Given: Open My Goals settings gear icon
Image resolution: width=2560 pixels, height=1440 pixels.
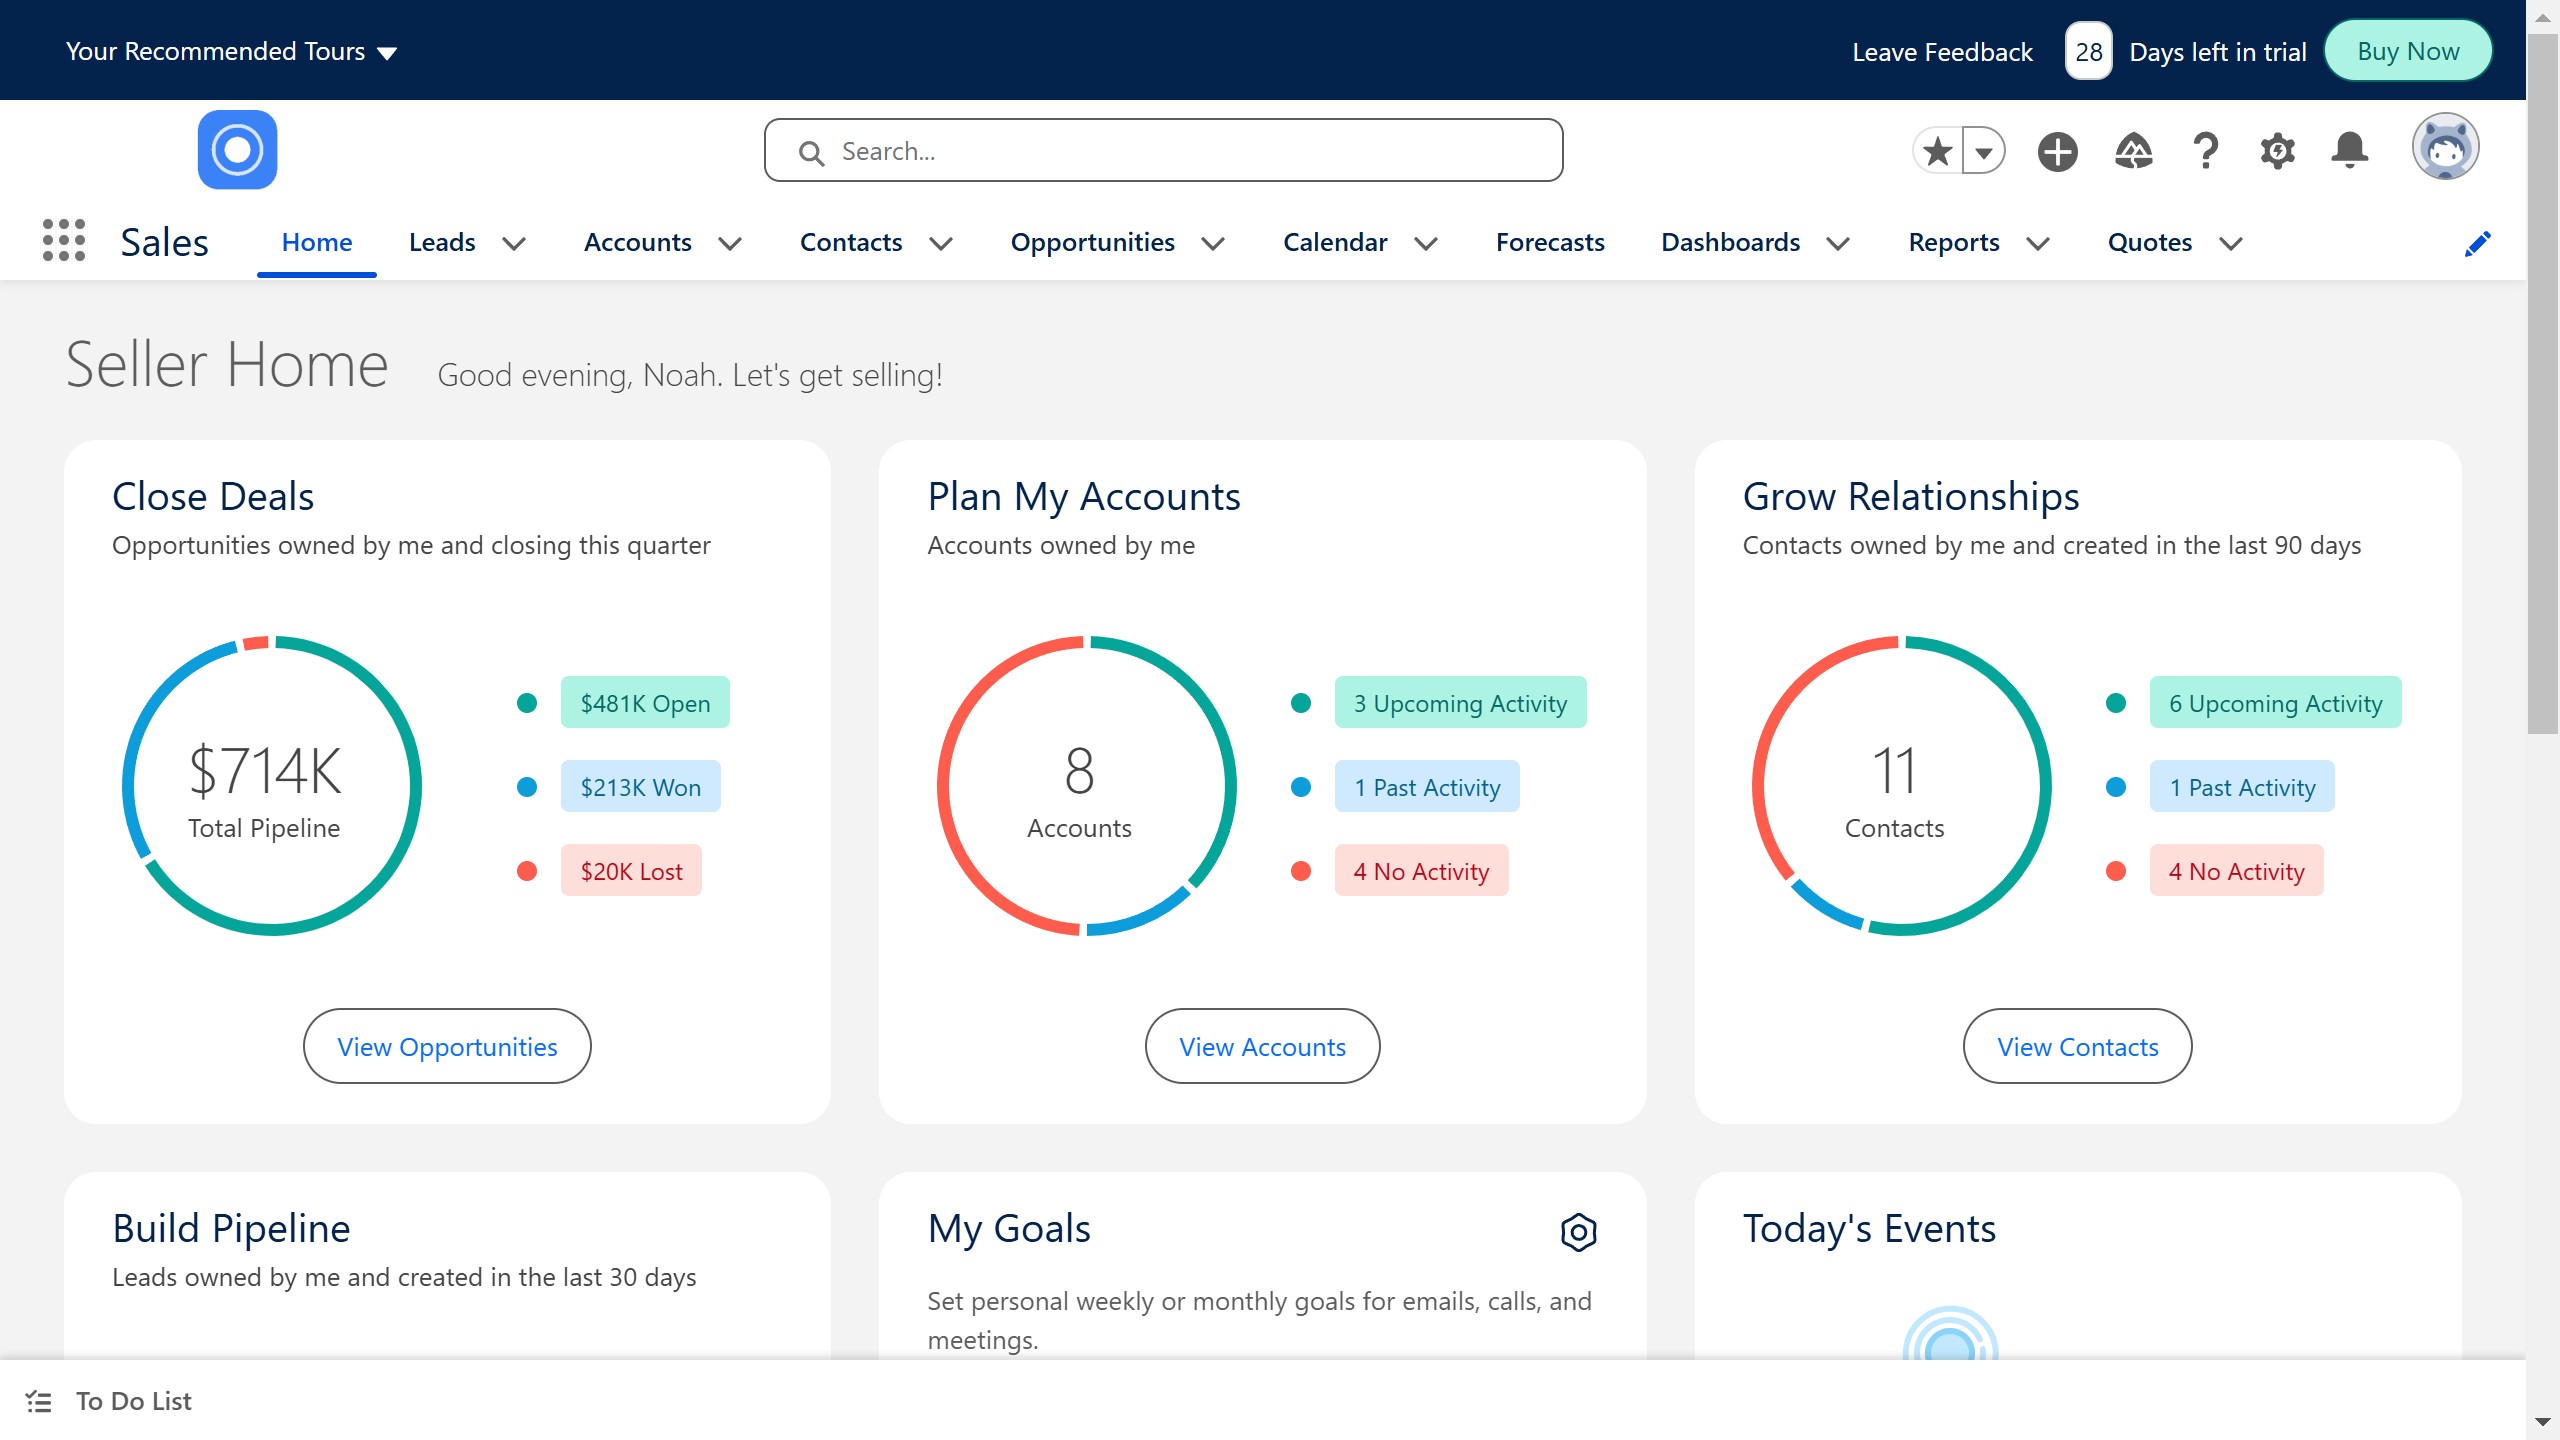Looking at the screenshot, I should click(1578, 1231).
